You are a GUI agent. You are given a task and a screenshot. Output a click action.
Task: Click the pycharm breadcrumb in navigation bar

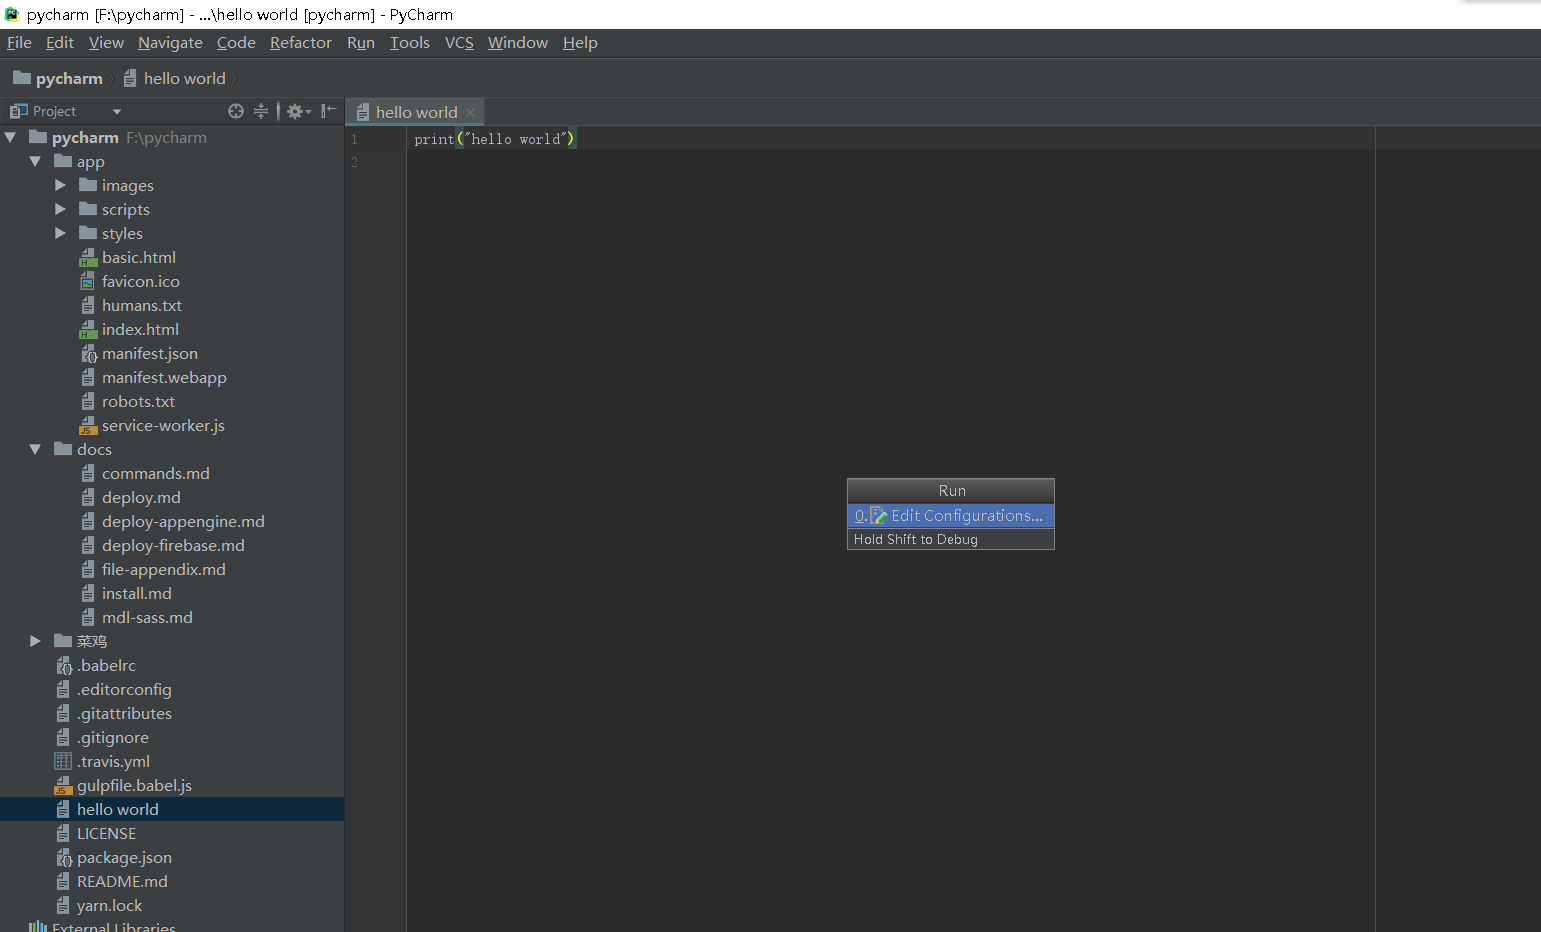[x=68, y=79]
